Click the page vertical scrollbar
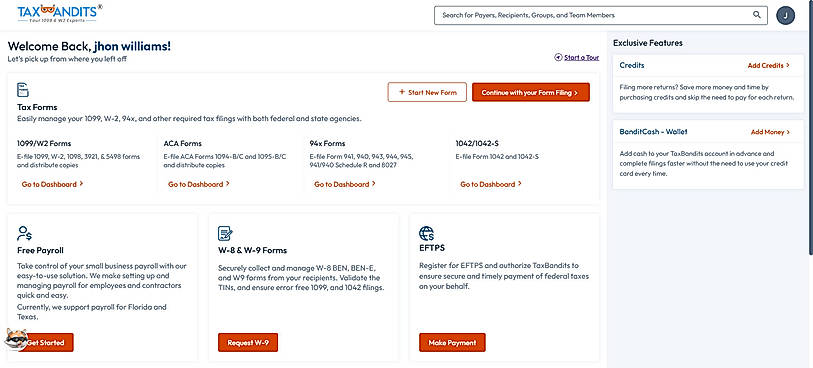The image size is (813, 368). coord(810,127)
